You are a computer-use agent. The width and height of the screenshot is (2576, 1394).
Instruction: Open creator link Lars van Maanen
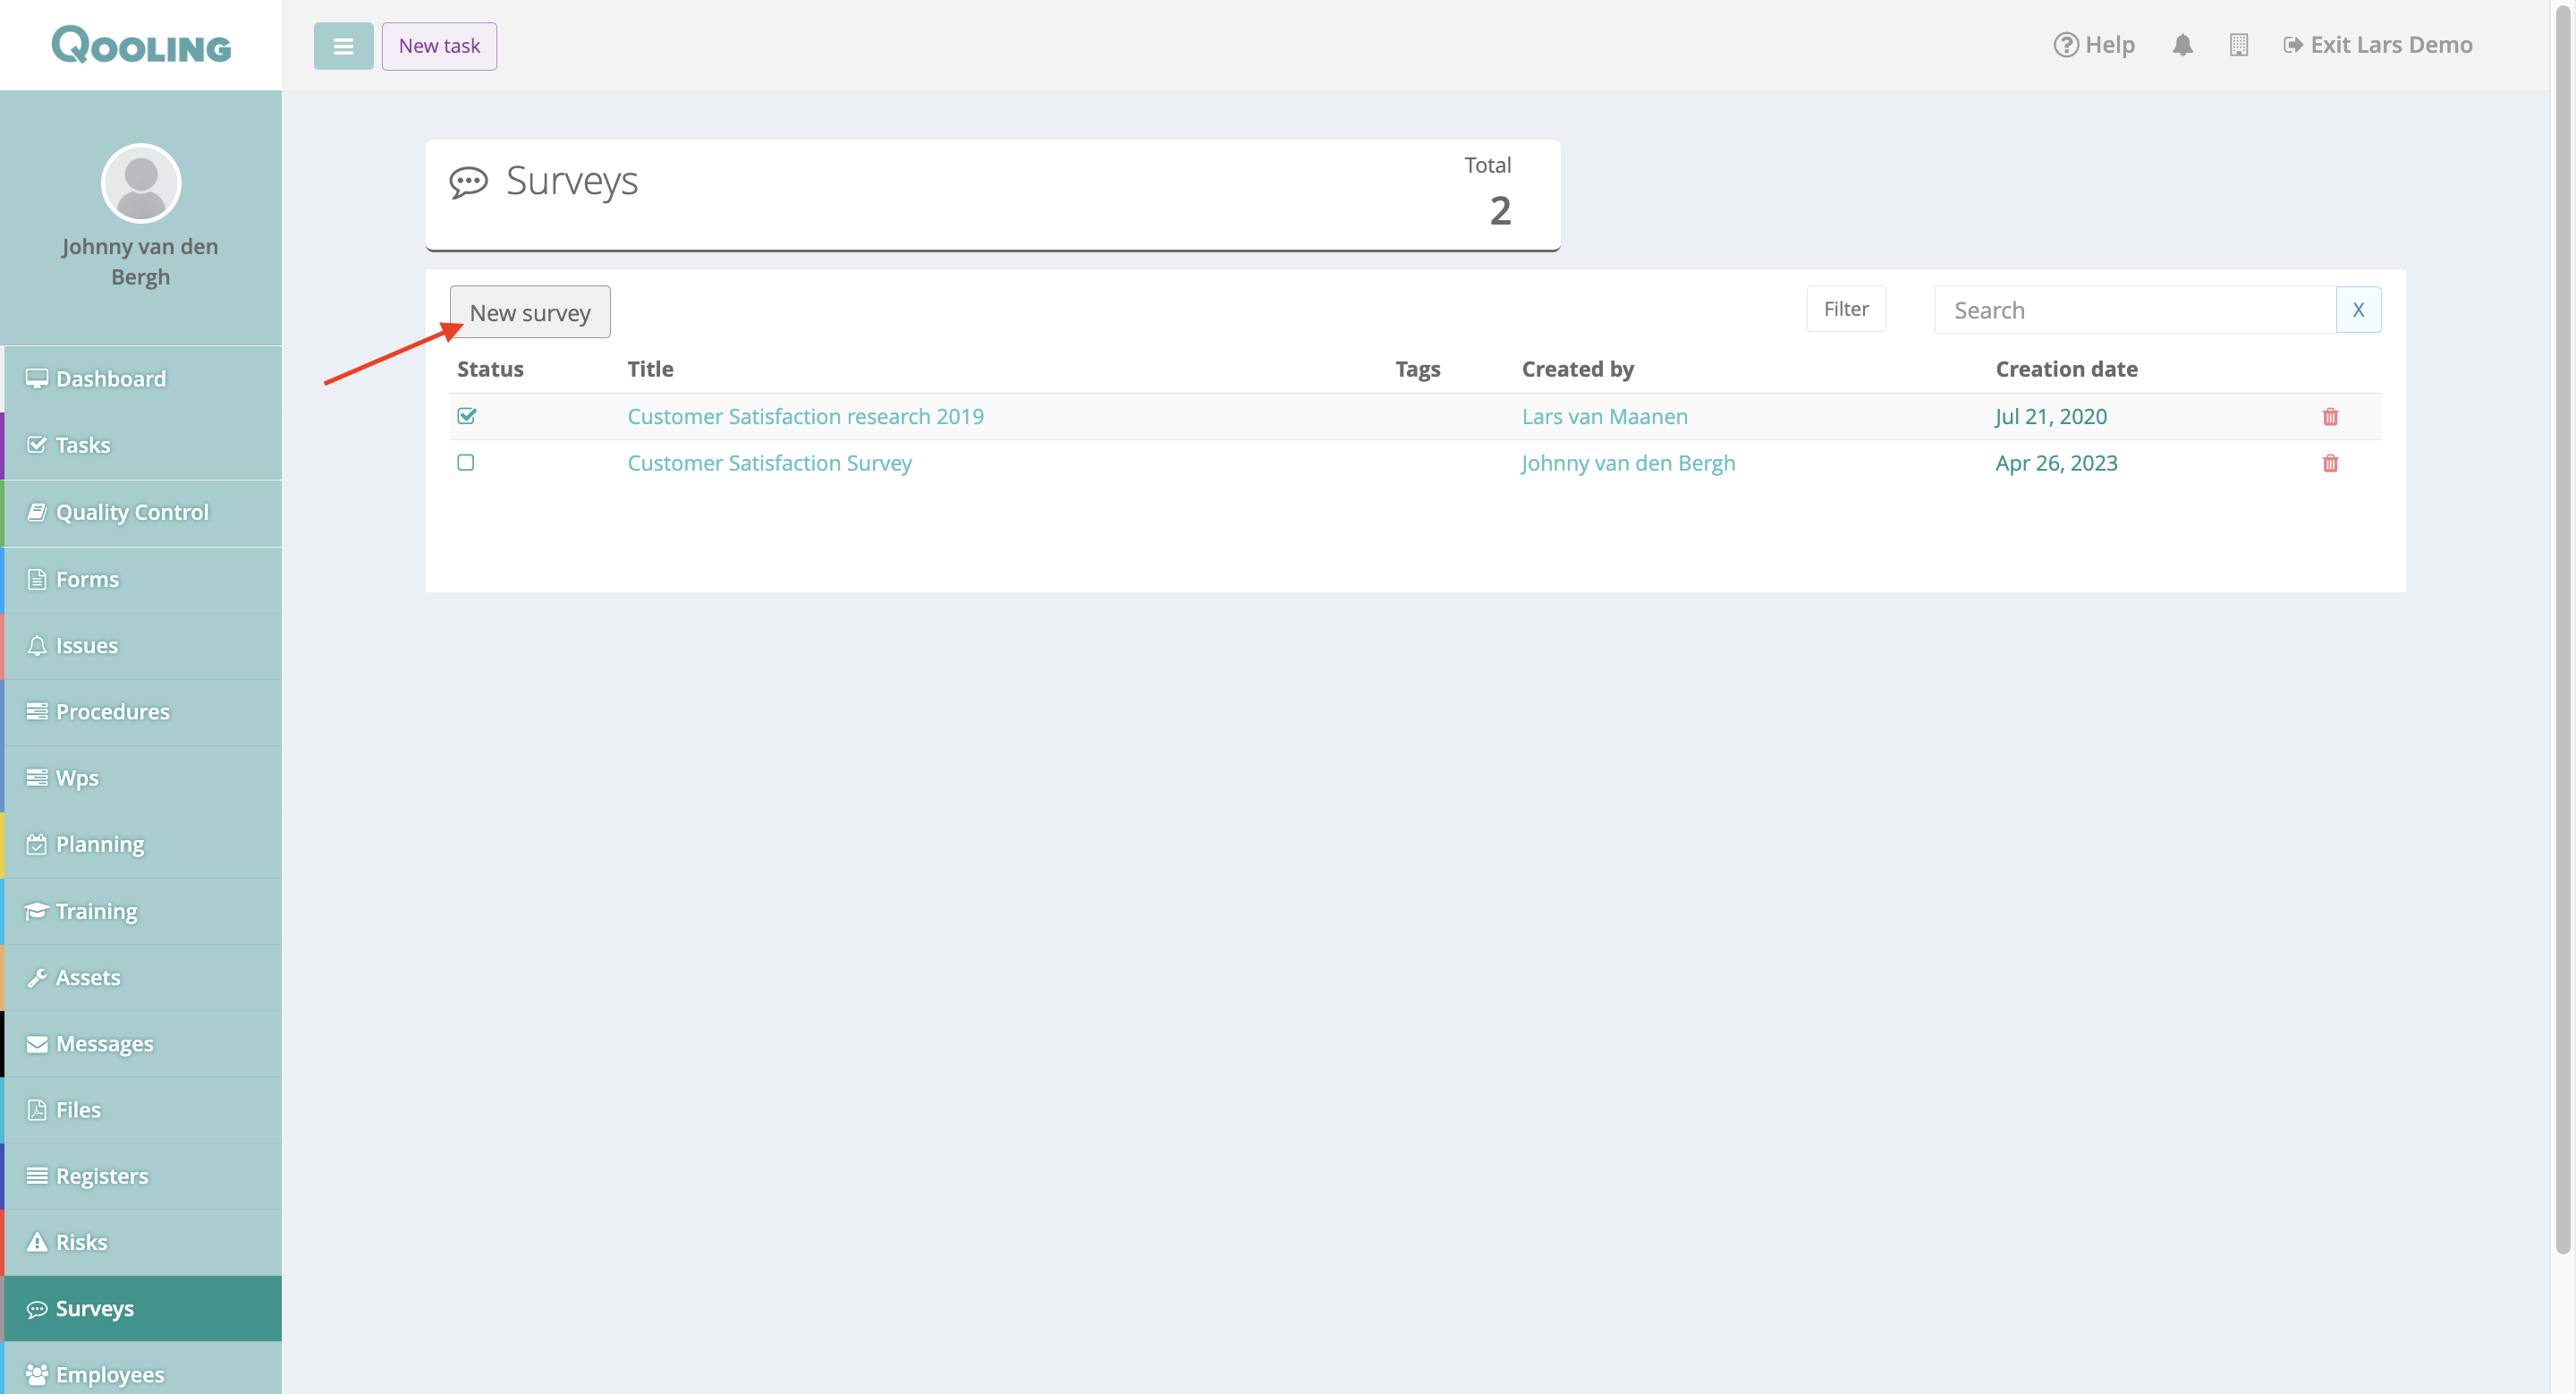pyautogui.click(x=1604, y=417)
